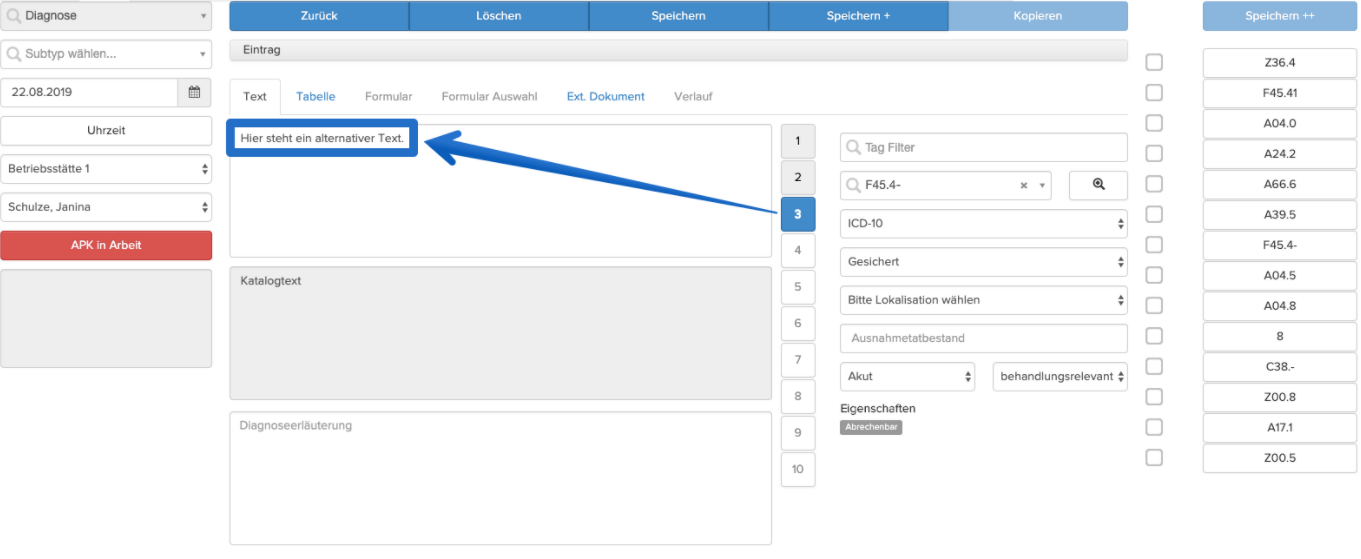Select diagnosis slot 7

(798, 360)
